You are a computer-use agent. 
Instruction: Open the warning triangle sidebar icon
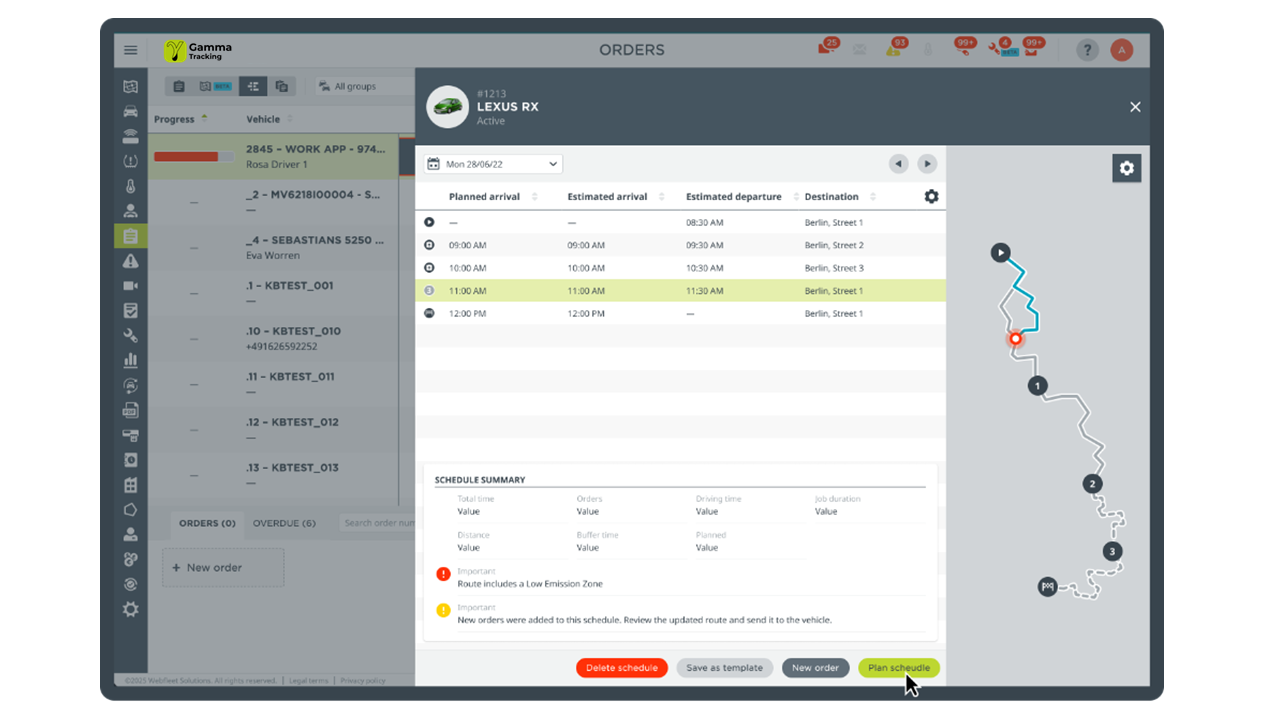click(x=131, y=261)
